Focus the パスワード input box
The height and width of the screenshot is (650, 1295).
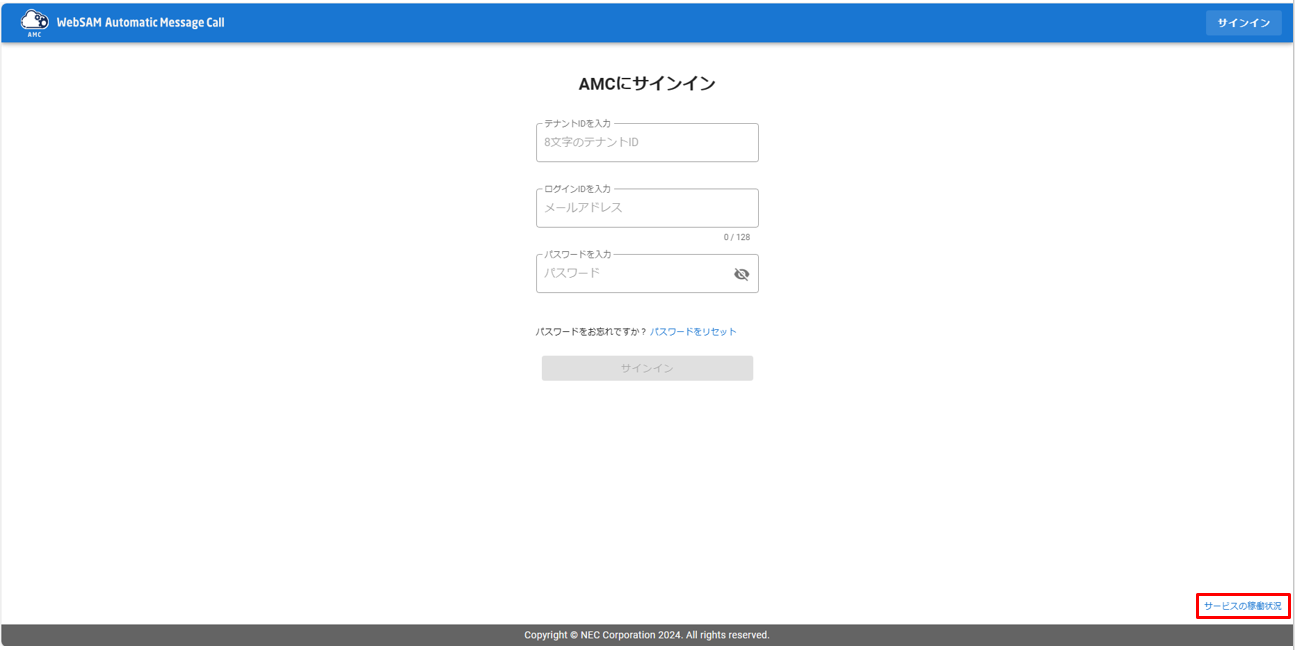tap(630, 273)
